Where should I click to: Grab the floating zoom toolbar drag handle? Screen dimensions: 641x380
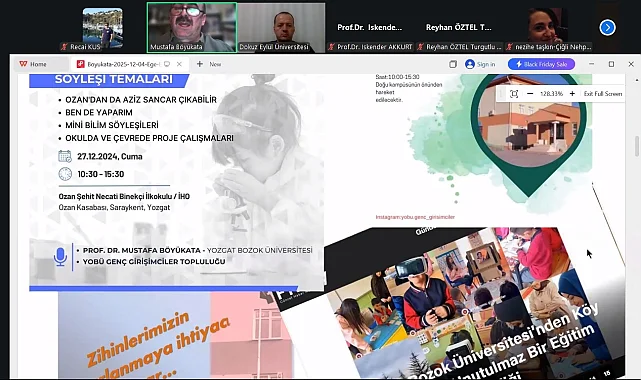(x=501, y=94)
